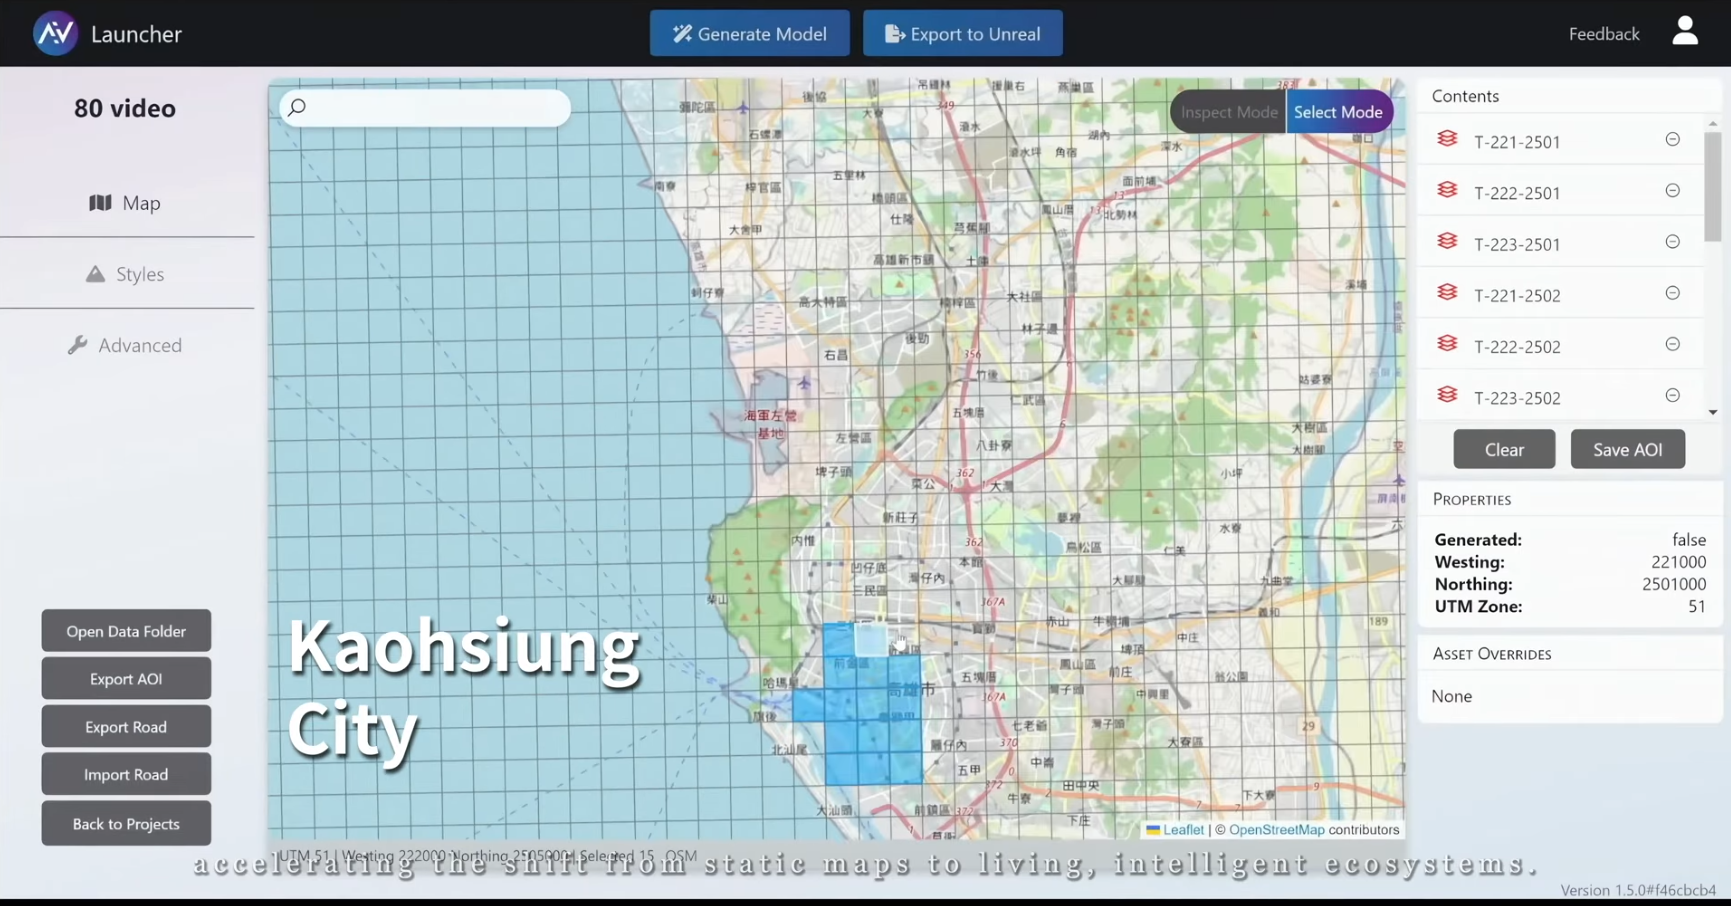
Task: Click the UTM Zone value 51
Action: (1697, 606)
